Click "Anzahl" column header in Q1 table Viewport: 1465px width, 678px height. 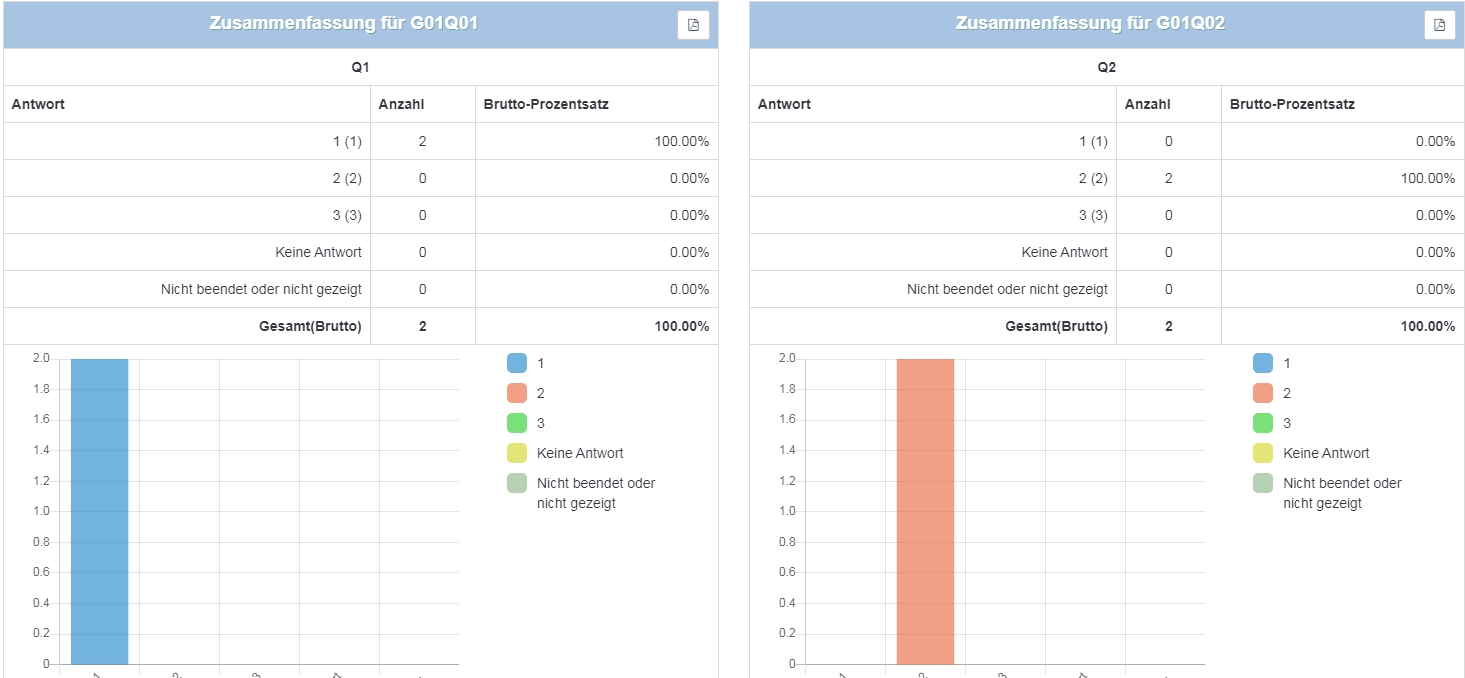[401, 104]
